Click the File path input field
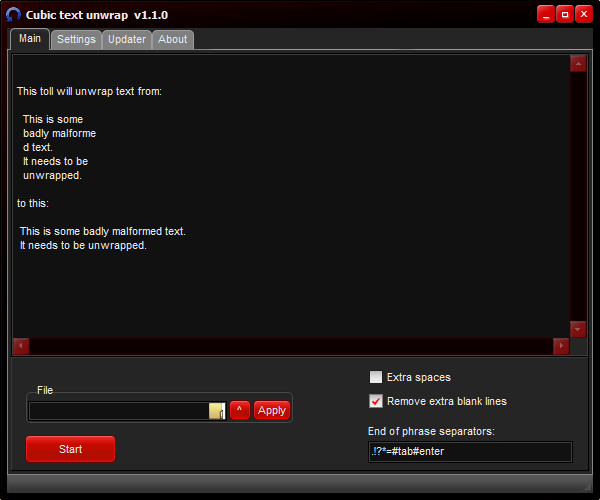The width and height of the screenshot is (600, 500). (x=119, y=411)
